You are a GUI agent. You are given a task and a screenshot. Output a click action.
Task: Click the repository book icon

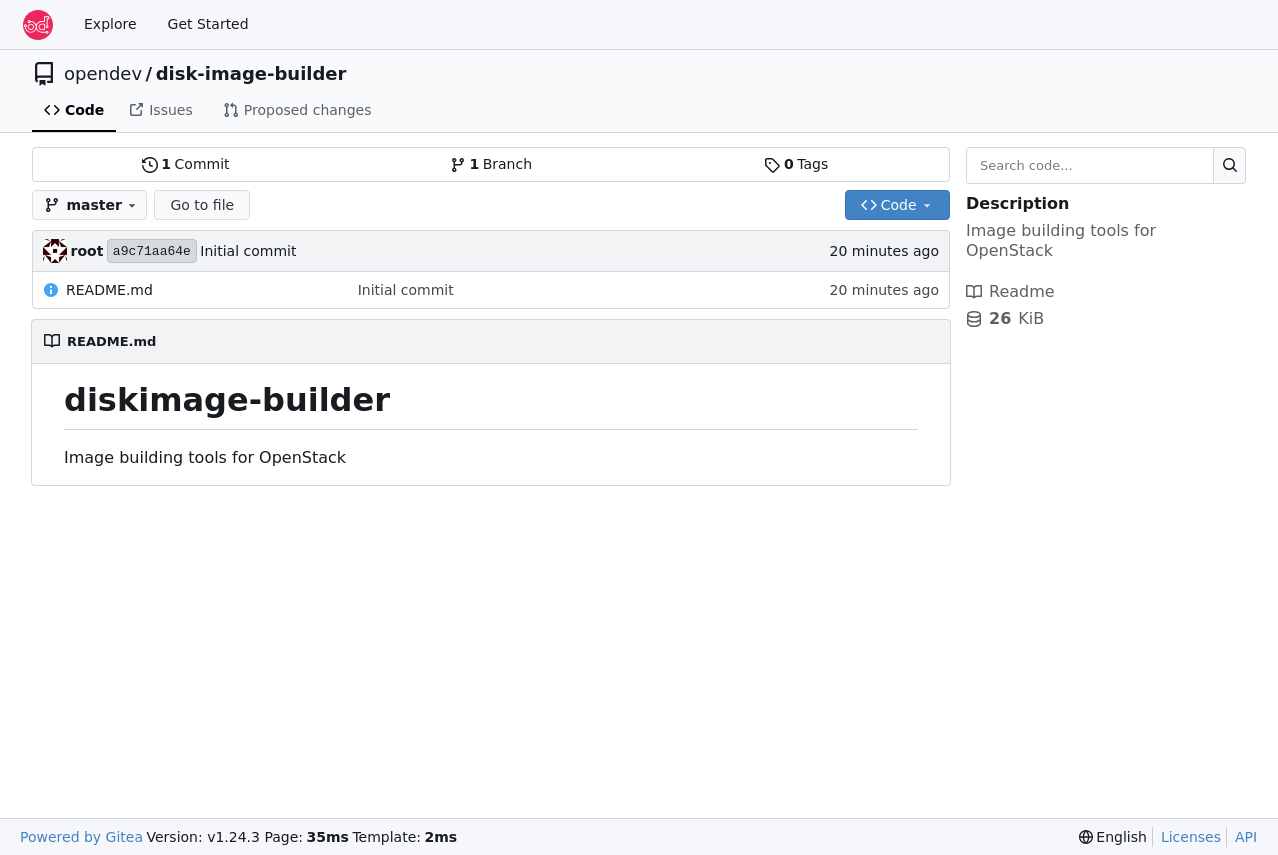[44, 74]
